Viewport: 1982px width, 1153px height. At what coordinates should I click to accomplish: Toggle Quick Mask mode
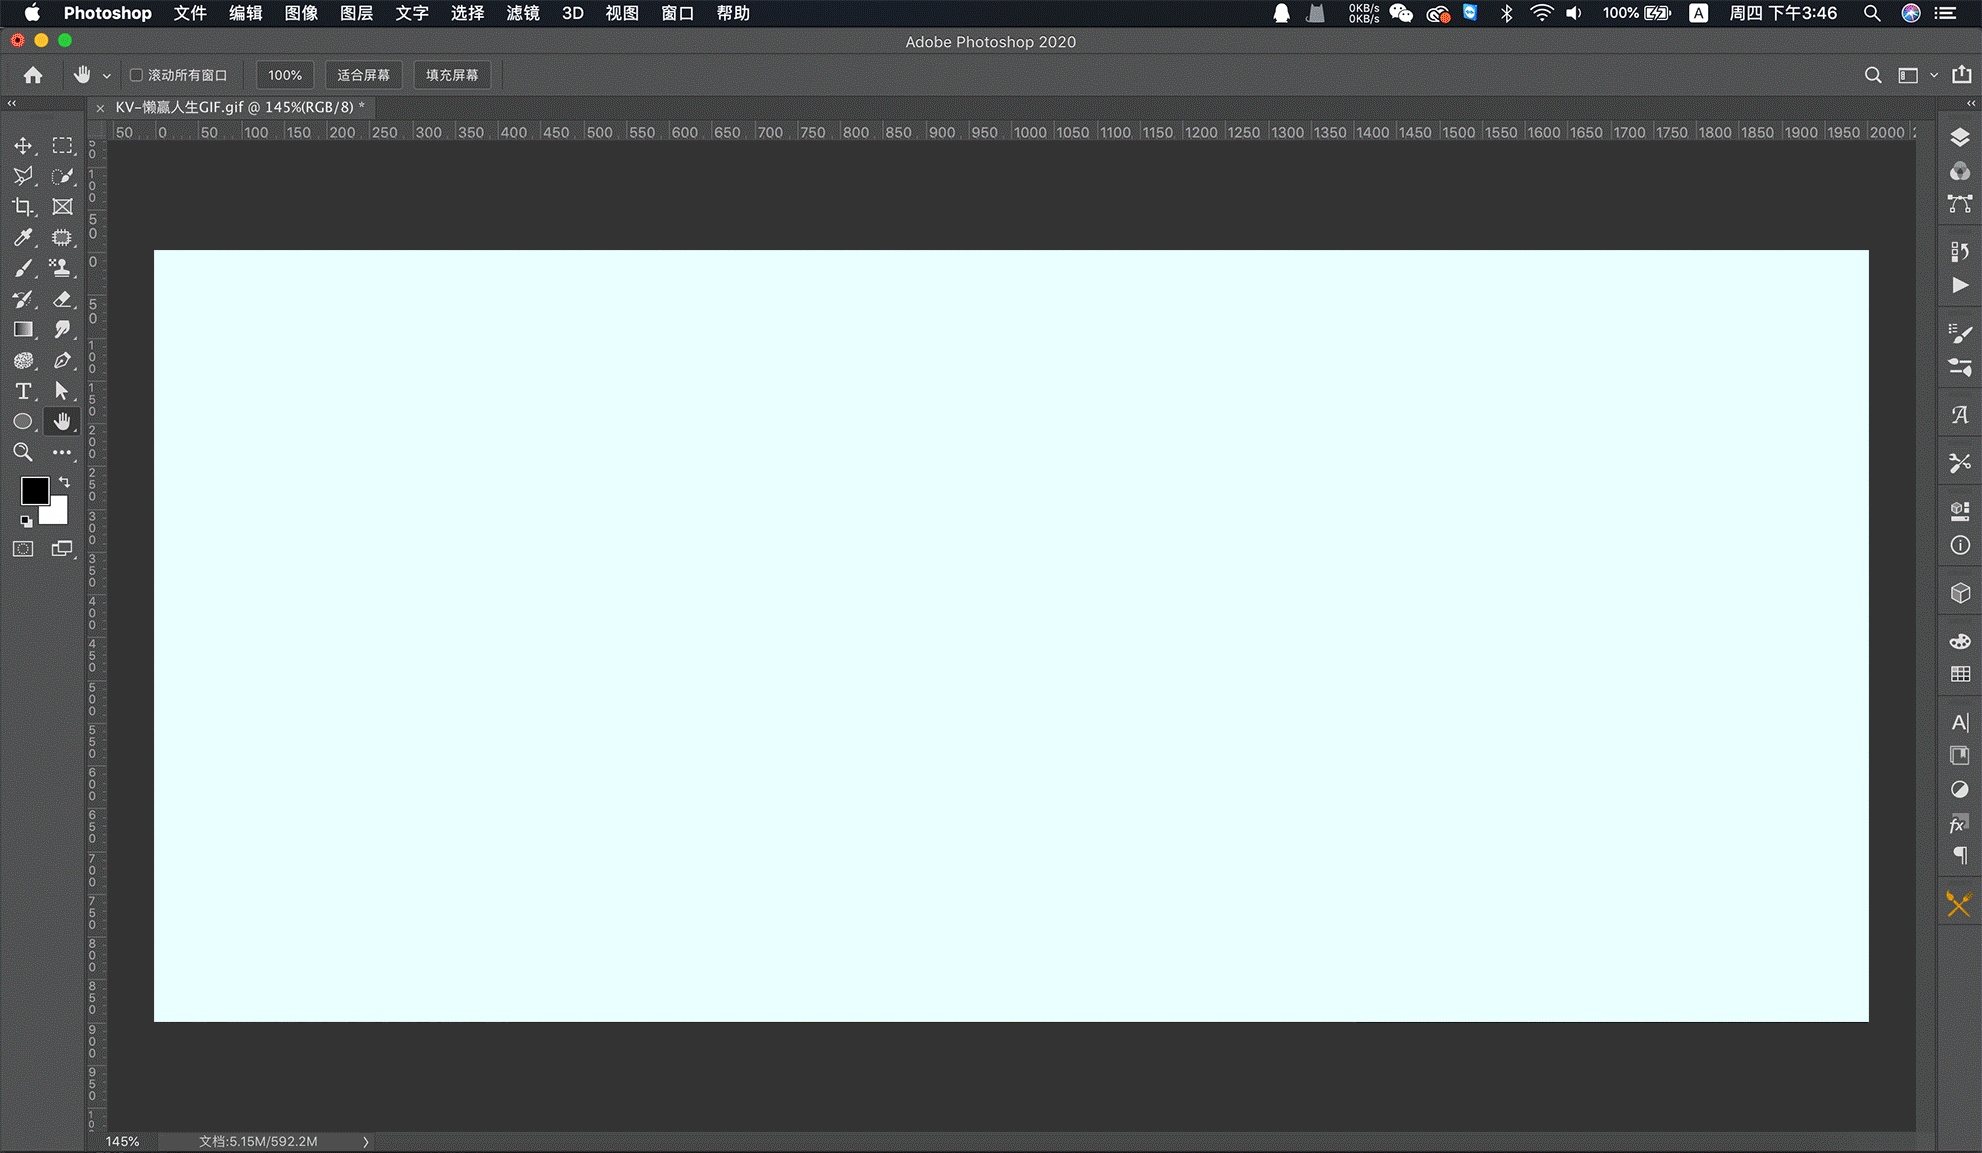click(x=23, y=549)
